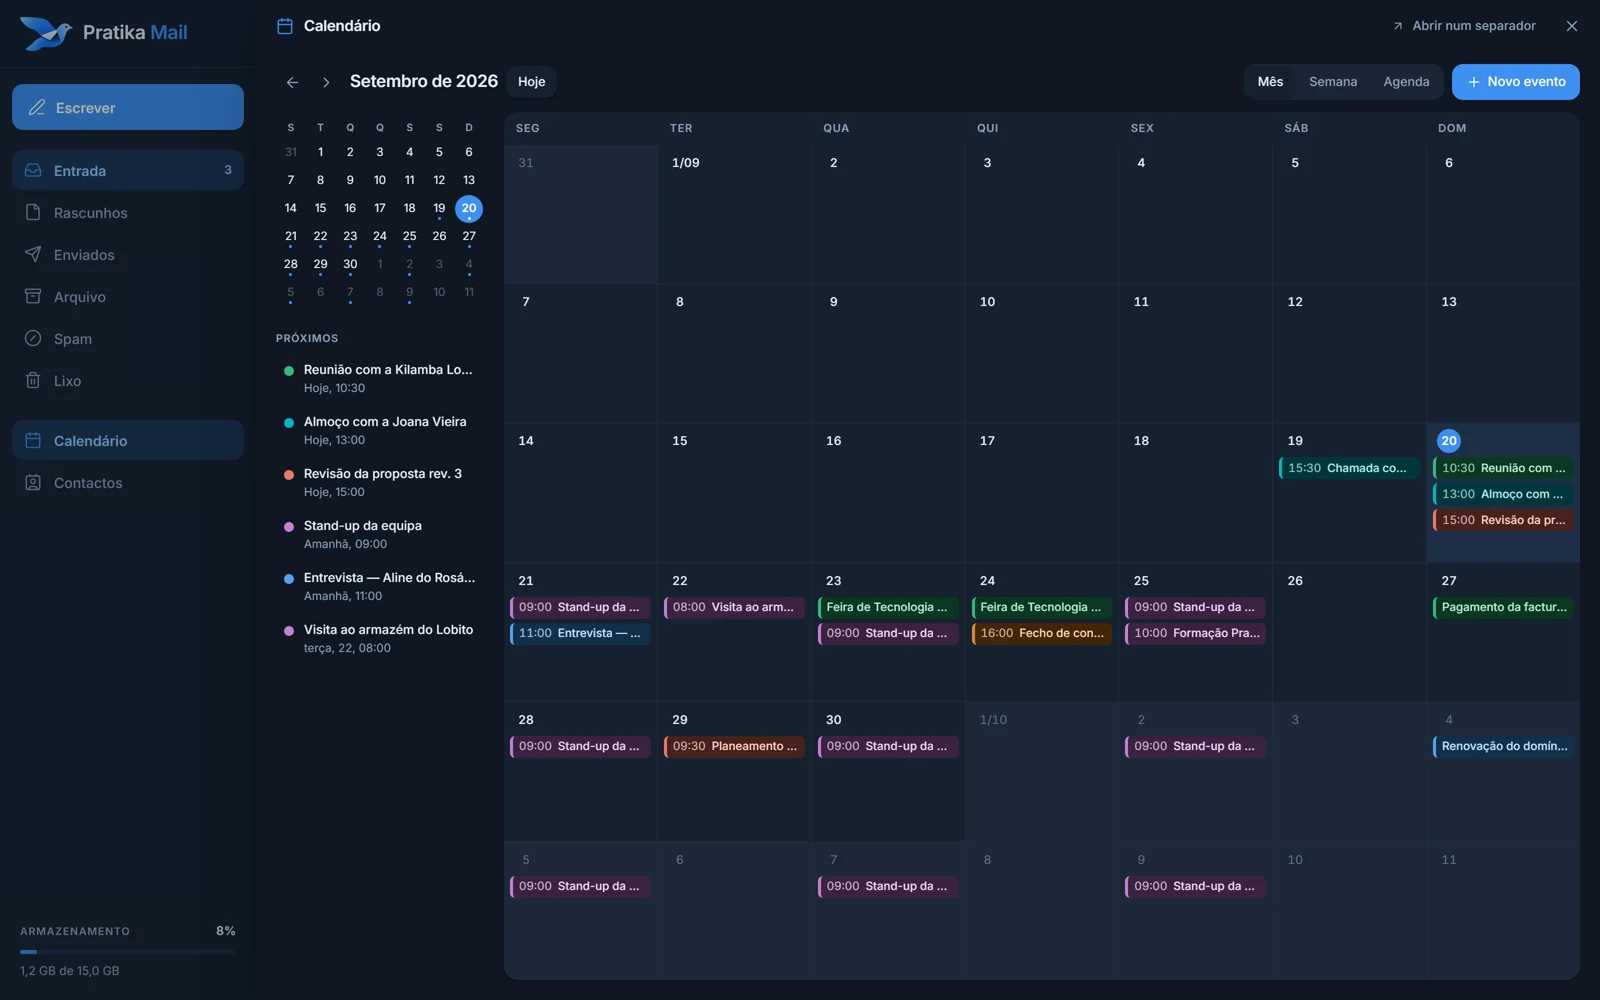The width and height of the screenshot is (1600, 1000).
Task: Open the 15:30 Chamada event on day 19
Action: click(1349, 468)
